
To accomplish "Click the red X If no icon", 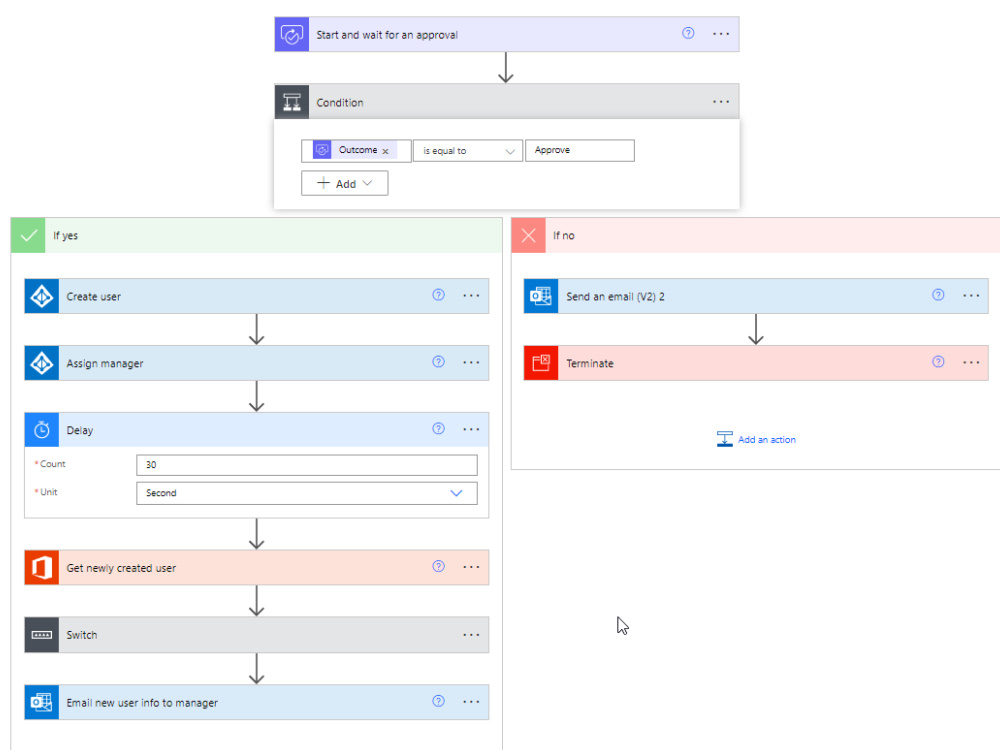I will pos(528,235).
